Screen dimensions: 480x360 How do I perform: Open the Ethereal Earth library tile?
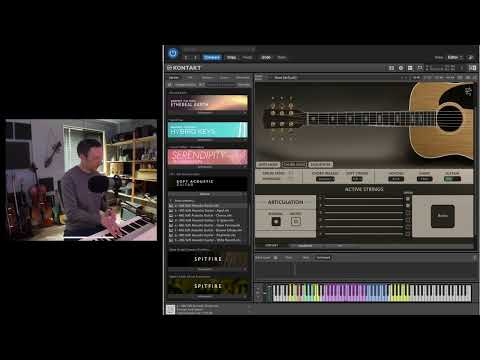click(x=208, y=103)
